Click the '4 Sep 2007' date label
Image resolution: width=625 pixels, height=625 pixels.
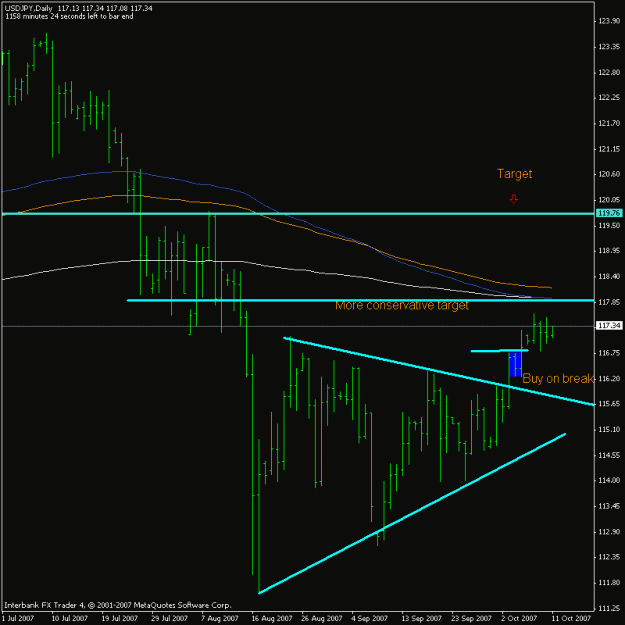(x=369, y=618)
